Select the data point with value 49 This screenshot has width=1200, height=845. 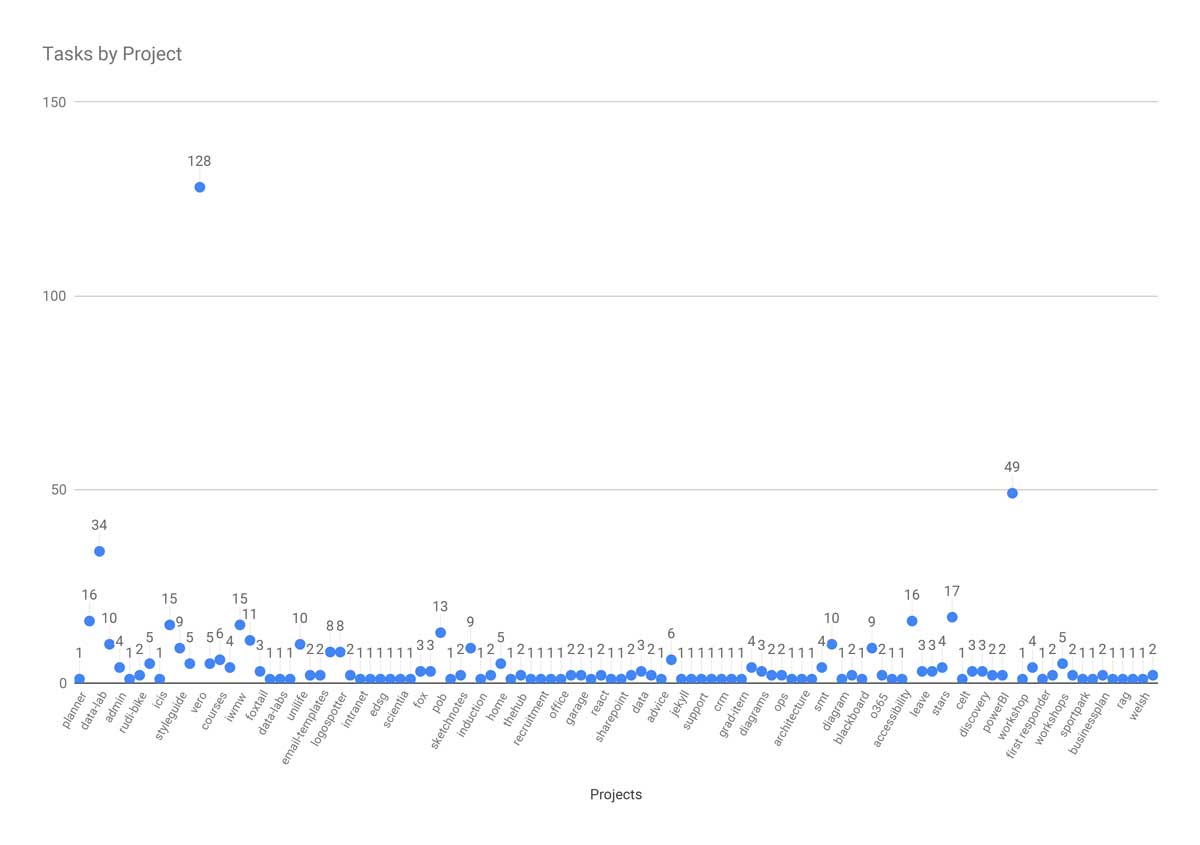point(1012,493)
